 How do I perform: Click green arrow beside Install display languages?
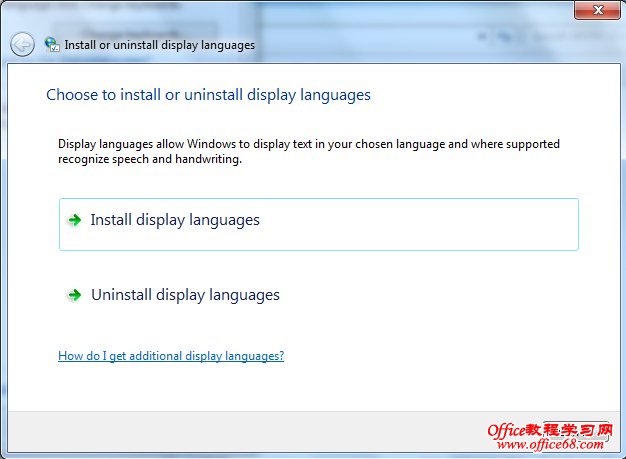click(x=75, y=220)
